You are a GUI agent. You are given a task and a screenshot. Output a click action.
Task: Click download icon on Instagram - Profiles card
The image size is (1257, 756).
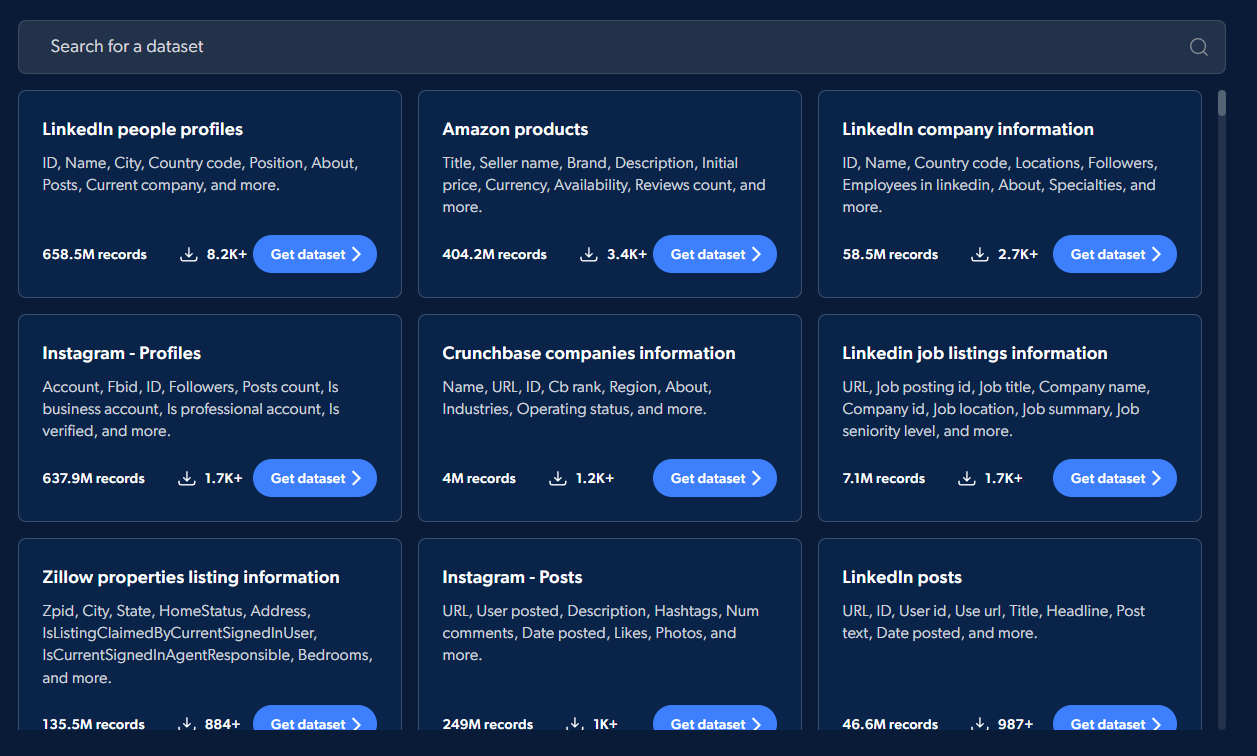(187, 478)
